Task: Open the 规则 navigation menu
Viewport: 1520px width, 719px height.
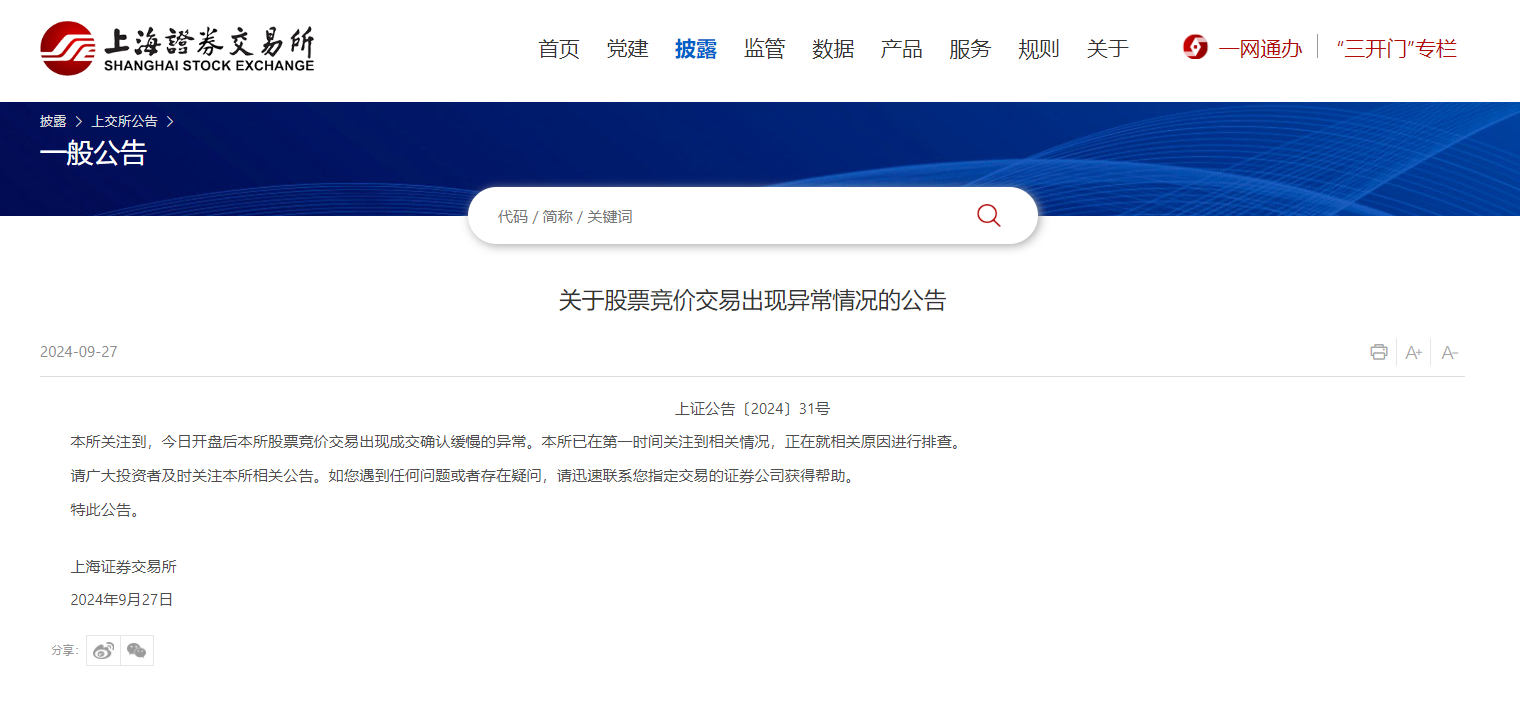Action: point(1038,49)
